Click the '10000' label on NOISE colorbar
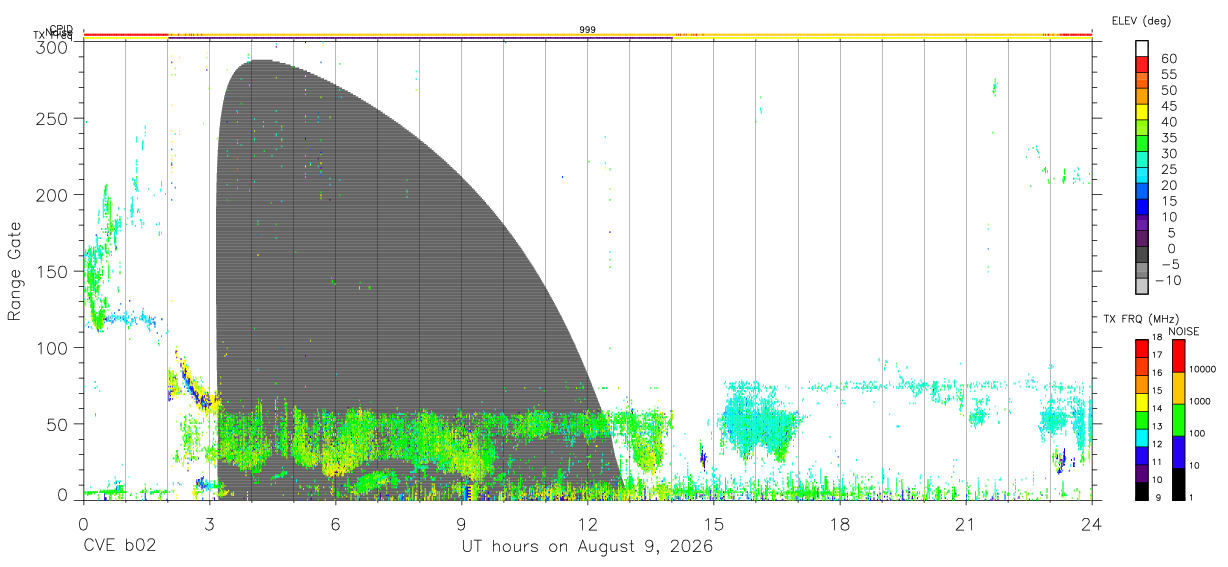Screen dimensions: 1228x567 (x=1201, y=369)
